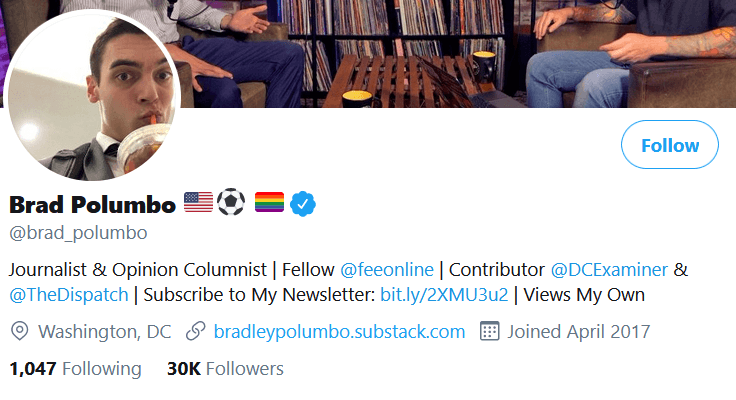Click the Washington, DC location text
This screenshot has height=400, width=736.
tap(106, 331)
